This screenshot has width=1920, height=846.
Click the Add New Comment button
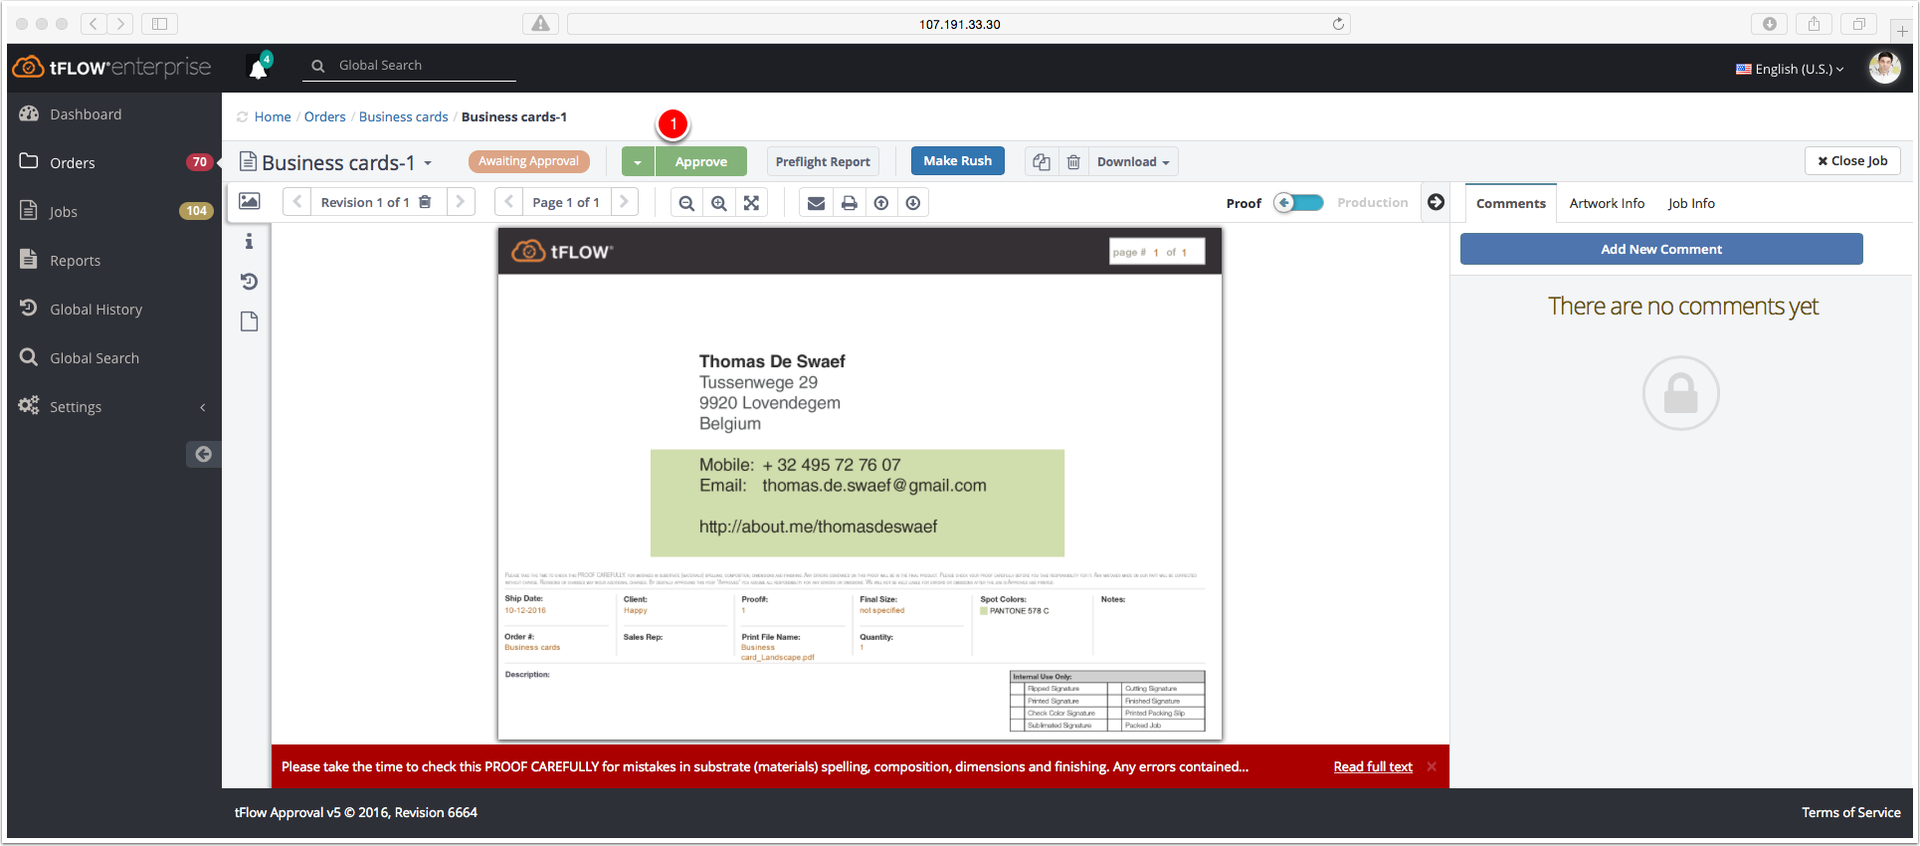[x=1661, y=249]
